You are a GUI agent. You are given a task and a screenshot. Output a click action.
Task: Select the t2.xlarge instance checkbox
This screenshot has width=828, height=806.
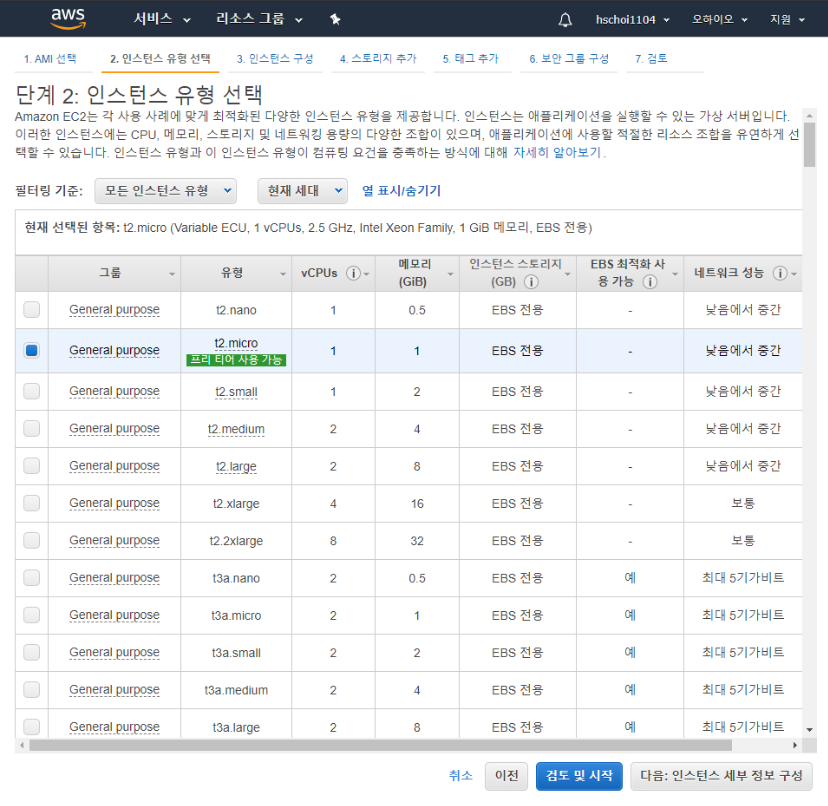(x=32, y=503)
